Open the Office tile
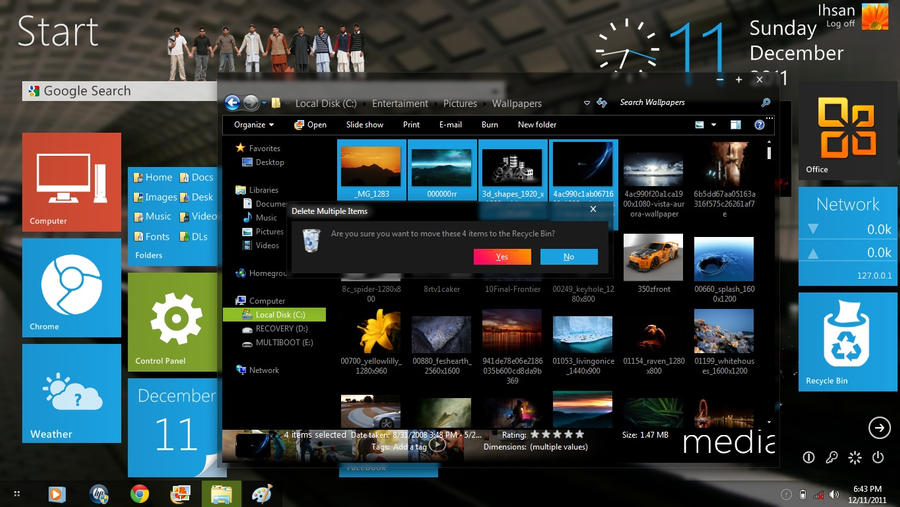900x507 pixels. point(848,130)
